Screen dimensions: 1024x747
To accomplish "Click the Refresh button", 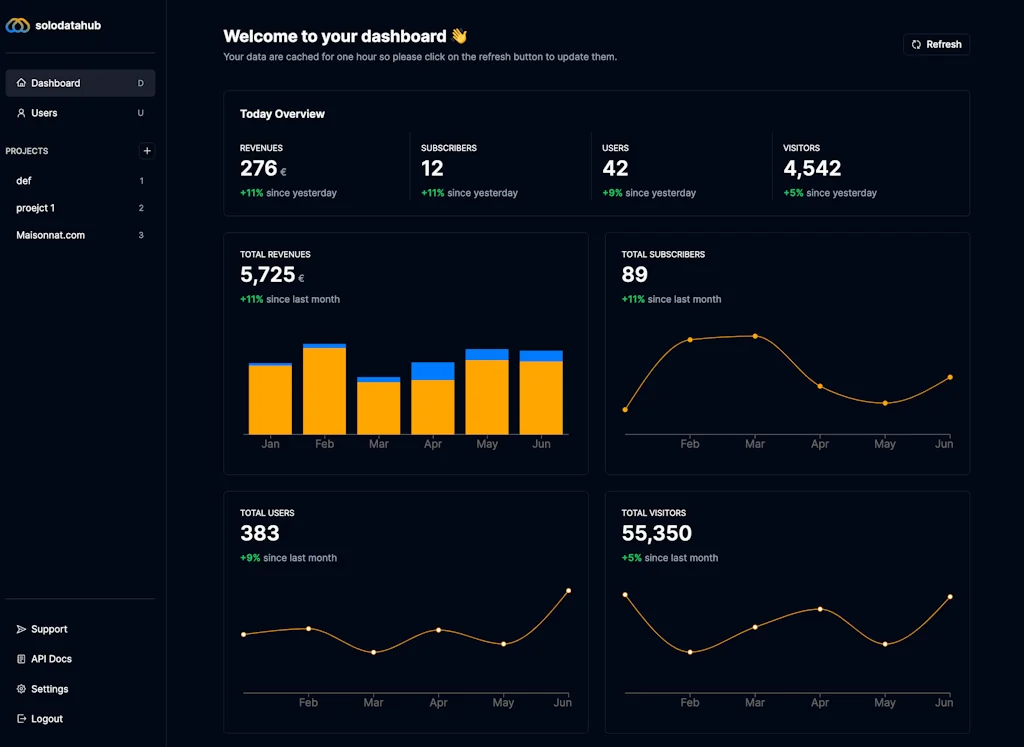I will point(936,44).
